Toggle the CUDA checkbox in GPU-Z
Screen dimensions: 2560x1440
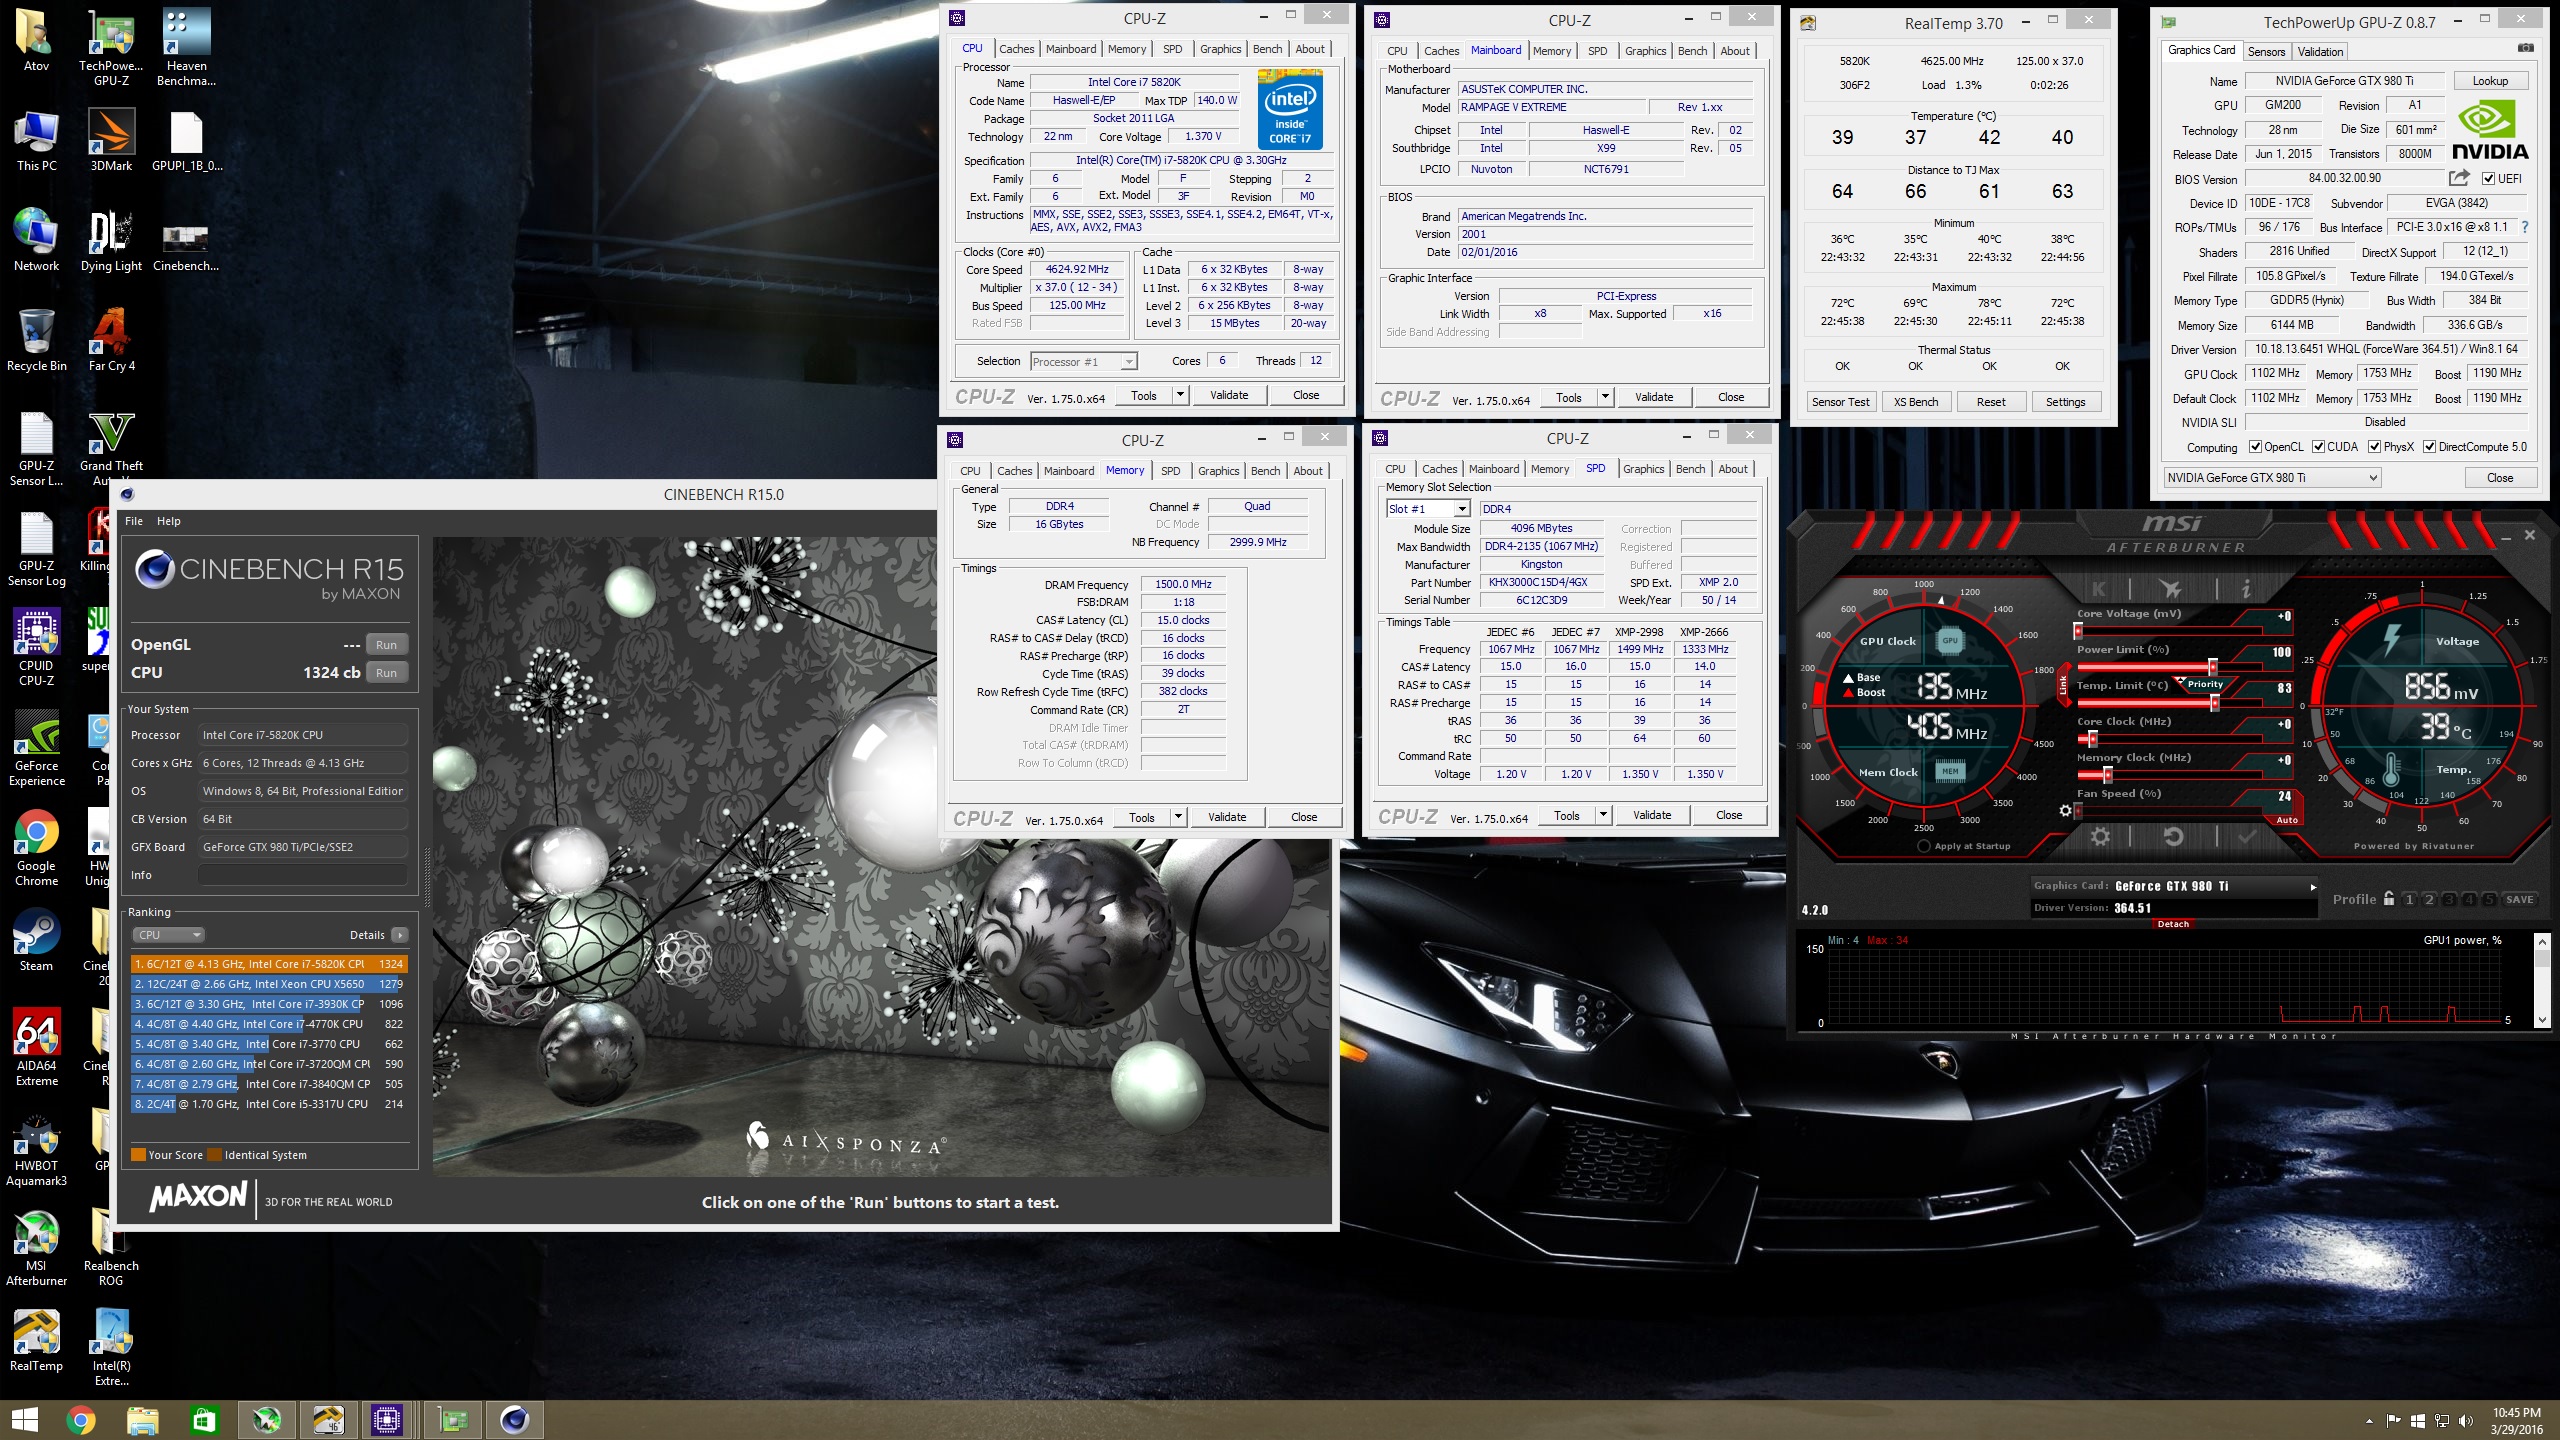tap(2318, 447)
